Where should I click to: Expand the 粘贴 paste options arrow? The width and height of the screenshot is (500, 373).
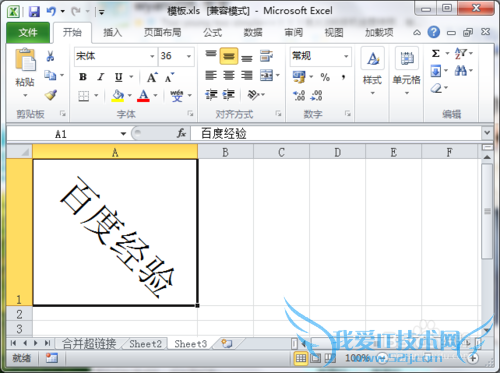pyautogui.click(x=25, y=95)
